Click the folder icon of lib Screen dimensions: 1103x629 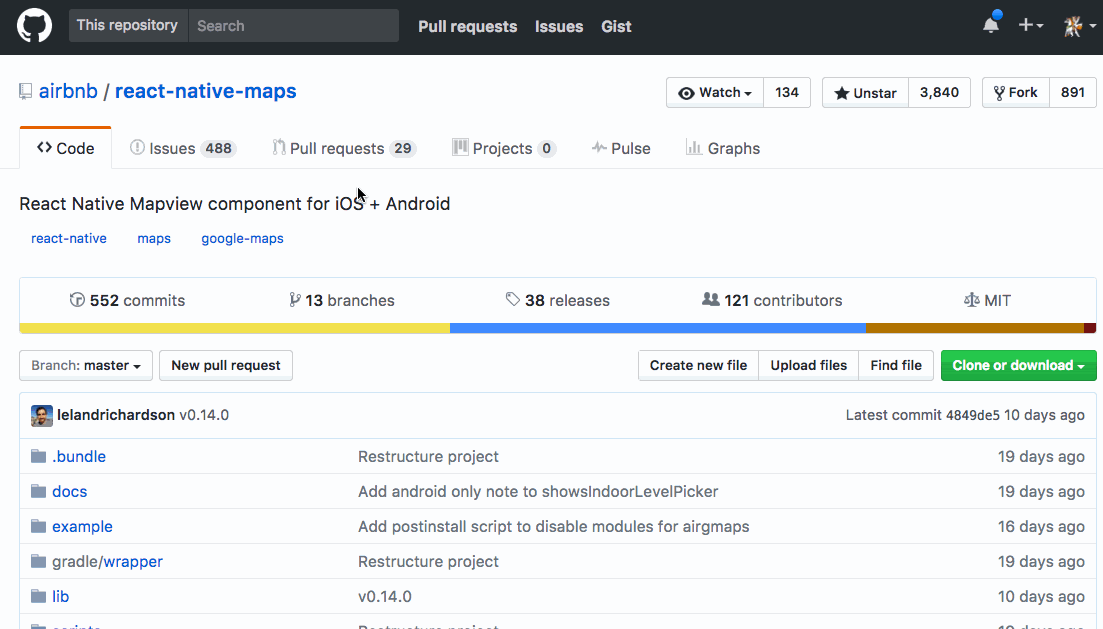39,596
